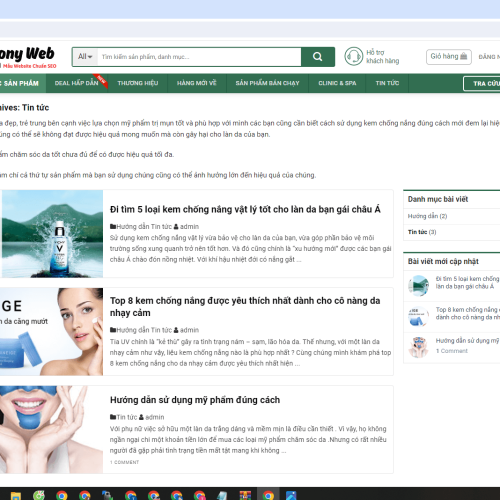Click the folder category icon in first article
Image resolution: width=500 pixels, height=500 pixels.
pos(113,227)
